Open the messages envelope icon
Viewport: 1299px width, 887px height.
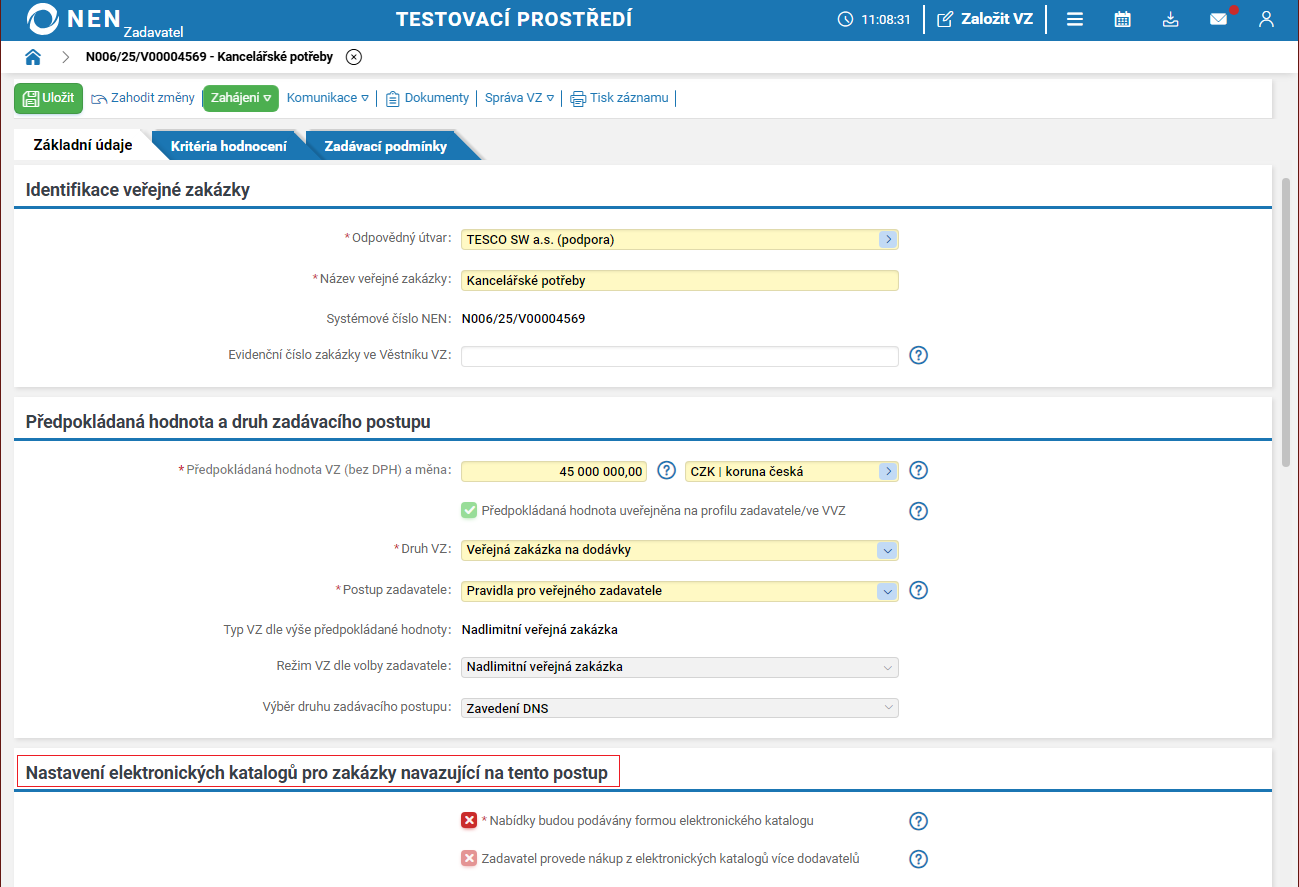pos(1218,19)
